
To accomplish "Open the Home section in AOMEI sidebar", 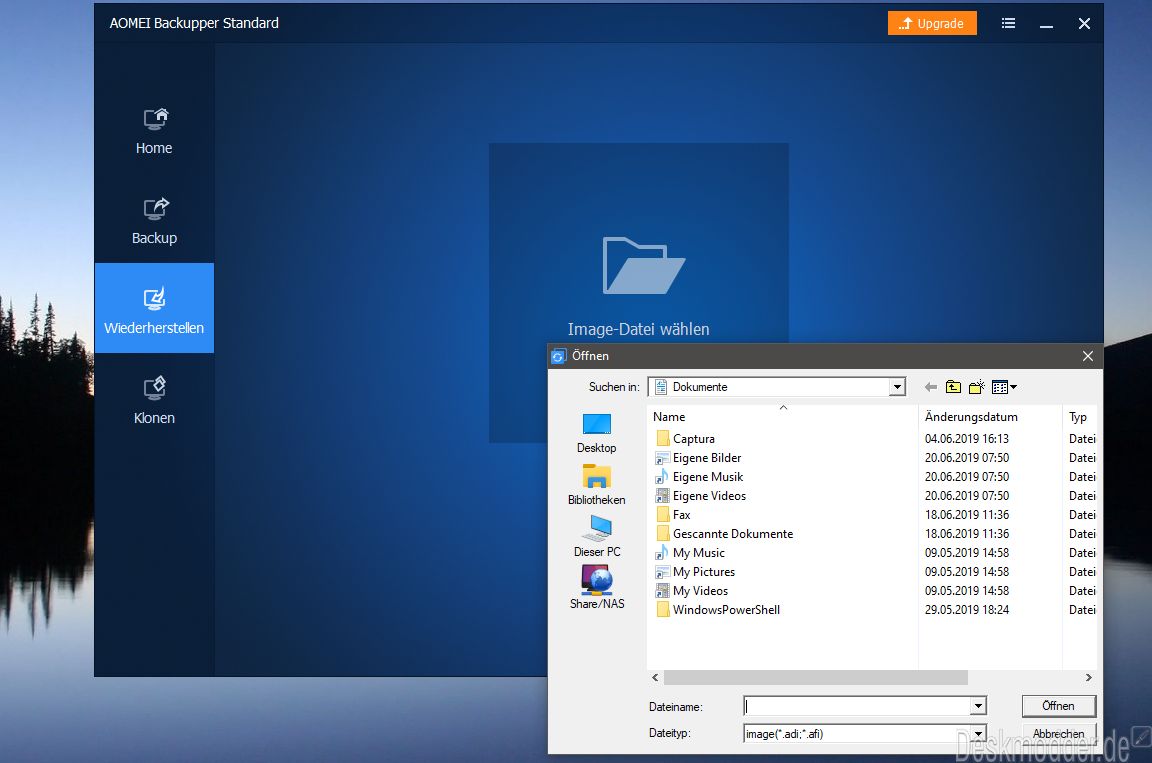I will click(154, 131).
